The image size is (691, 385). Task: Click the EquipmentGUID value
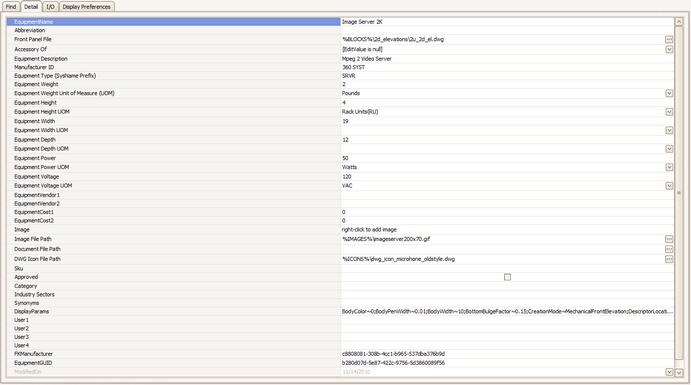coord(393,363)
